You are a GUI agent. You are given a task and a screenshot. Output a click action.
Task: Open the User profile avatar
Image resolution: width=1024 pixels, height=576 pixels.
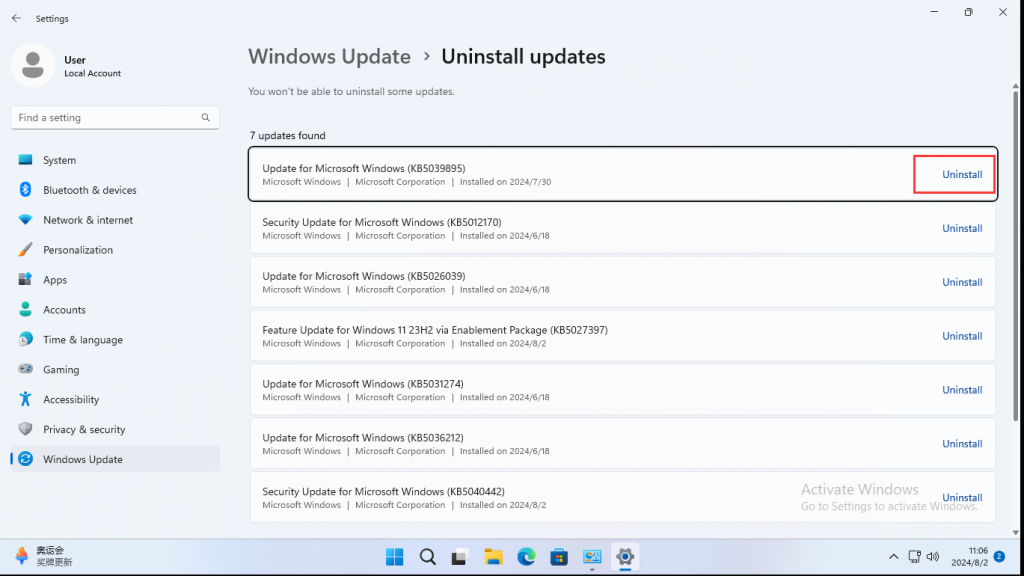coord(33,65)
